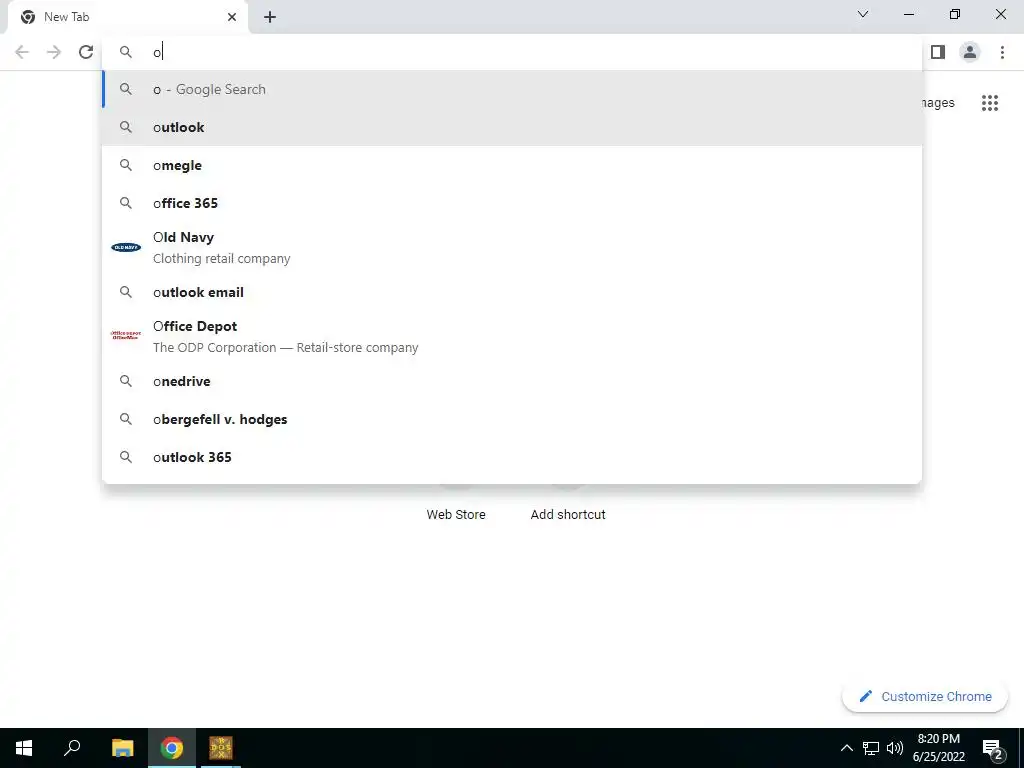Click the address bar input field

click(512, 52)
